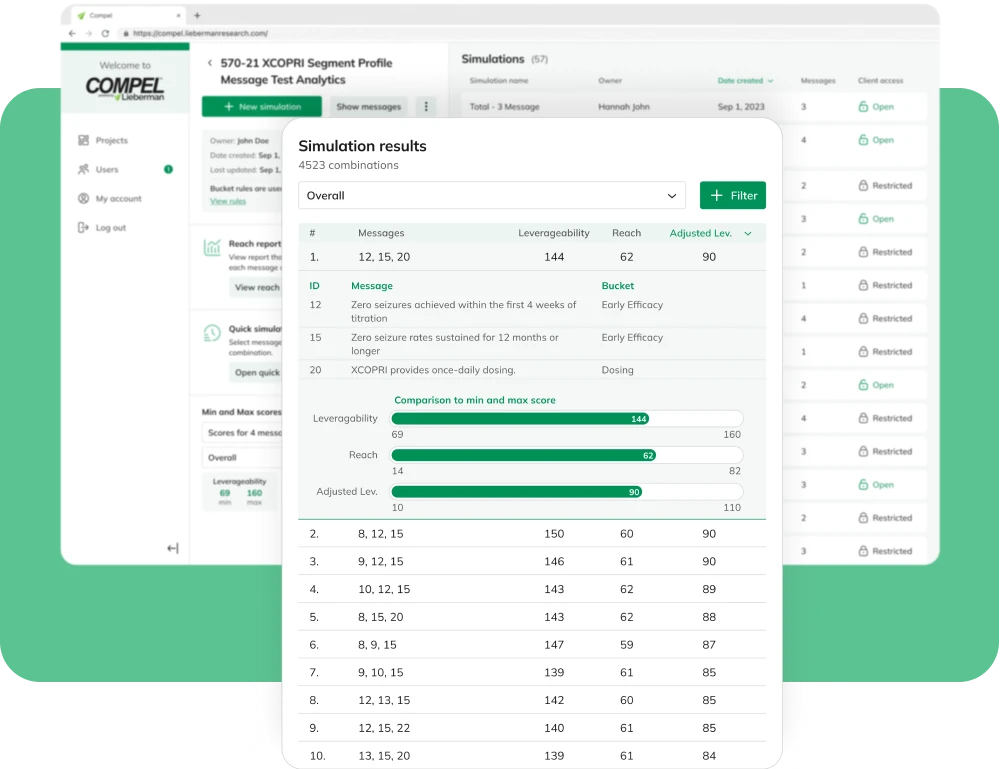This screenshot has height=769, width=1000.
Task: Open Users in the sidebar
Action: (x=98, y=170)
